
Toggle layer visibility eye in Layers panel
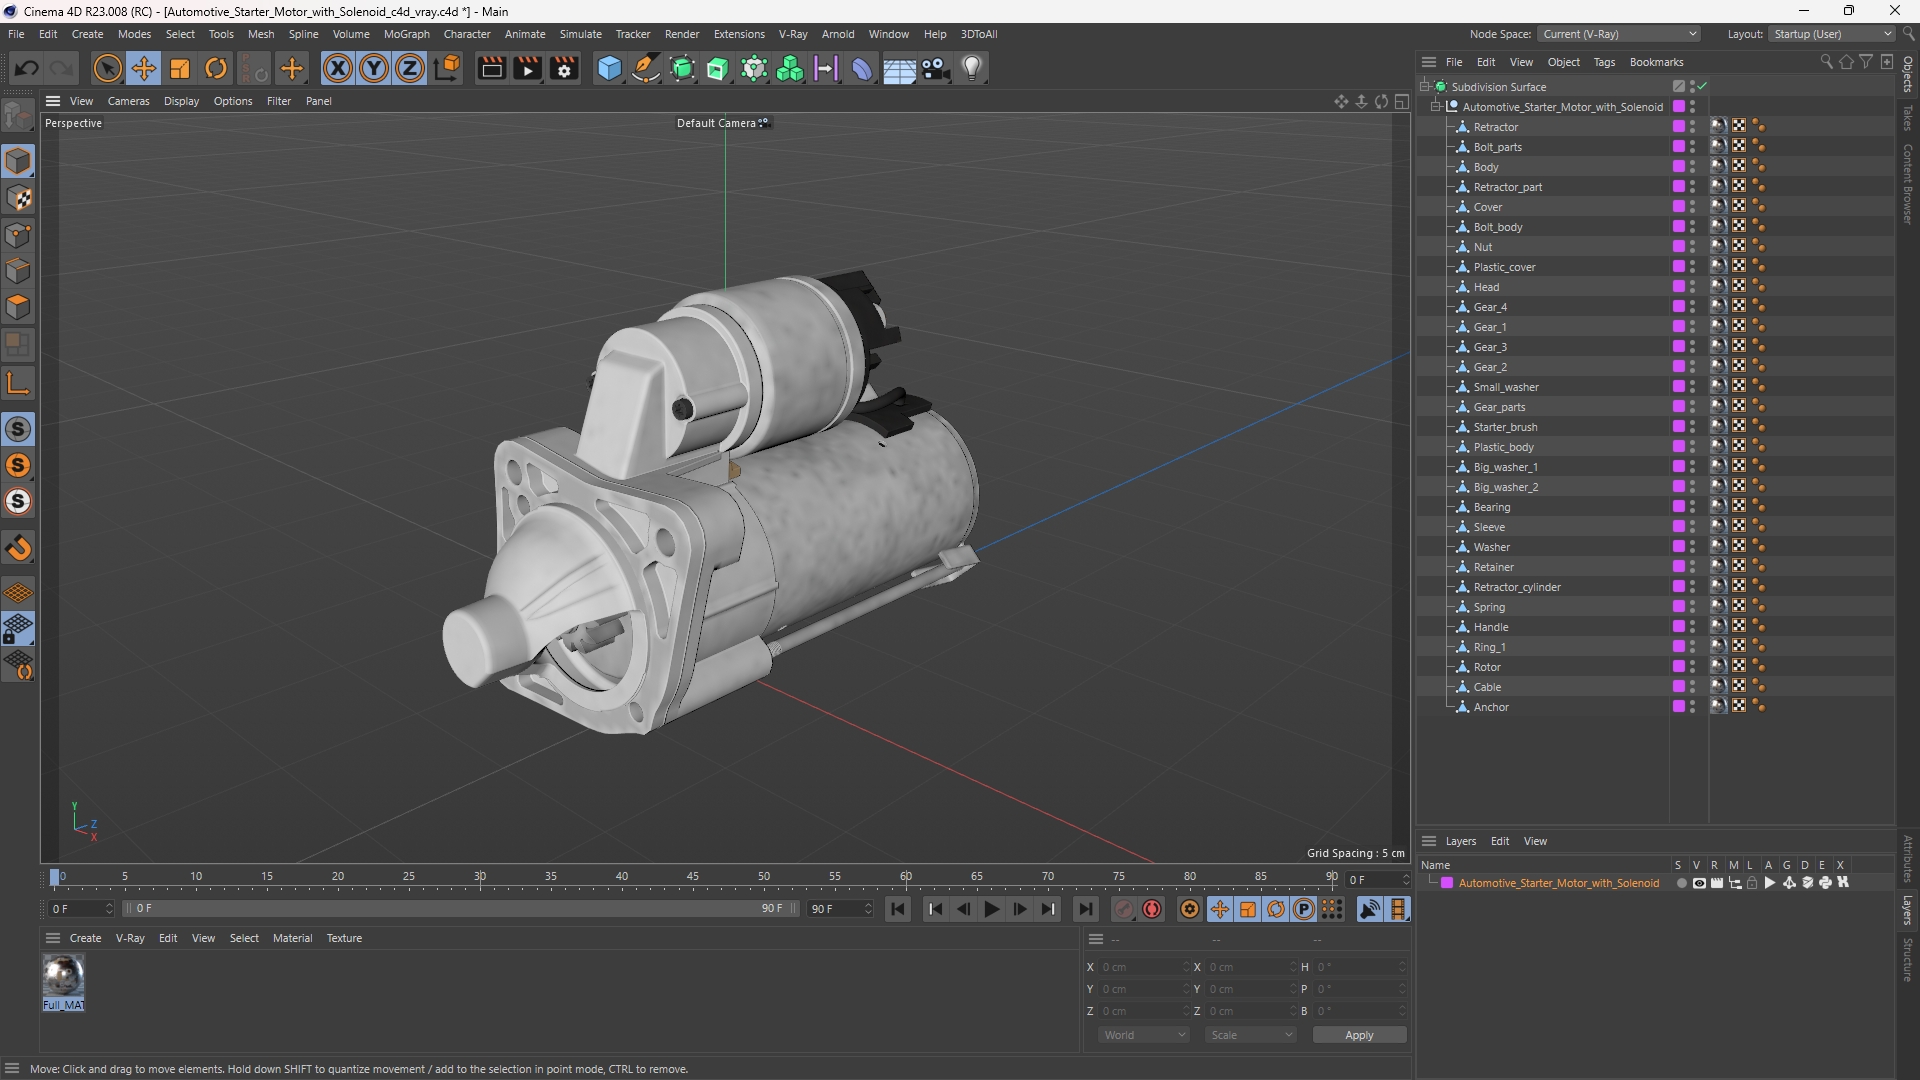[x=1698, y=883]
